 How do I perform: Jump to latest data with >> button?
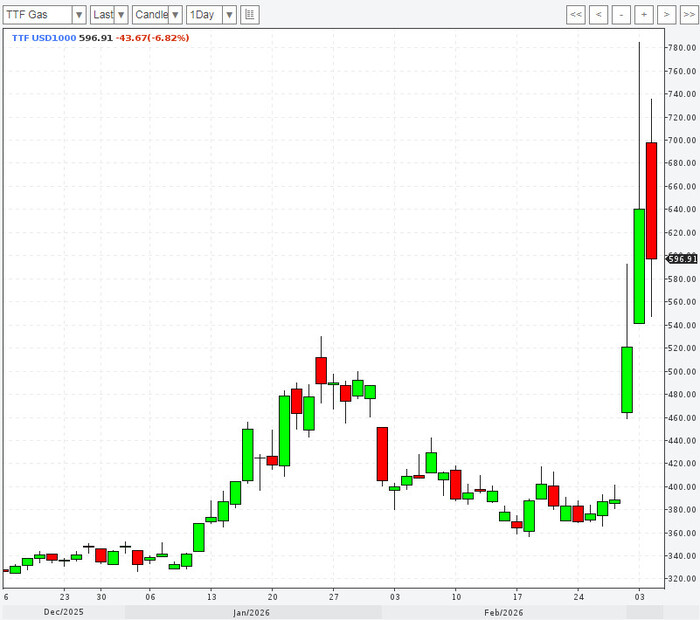coord(689,15)
